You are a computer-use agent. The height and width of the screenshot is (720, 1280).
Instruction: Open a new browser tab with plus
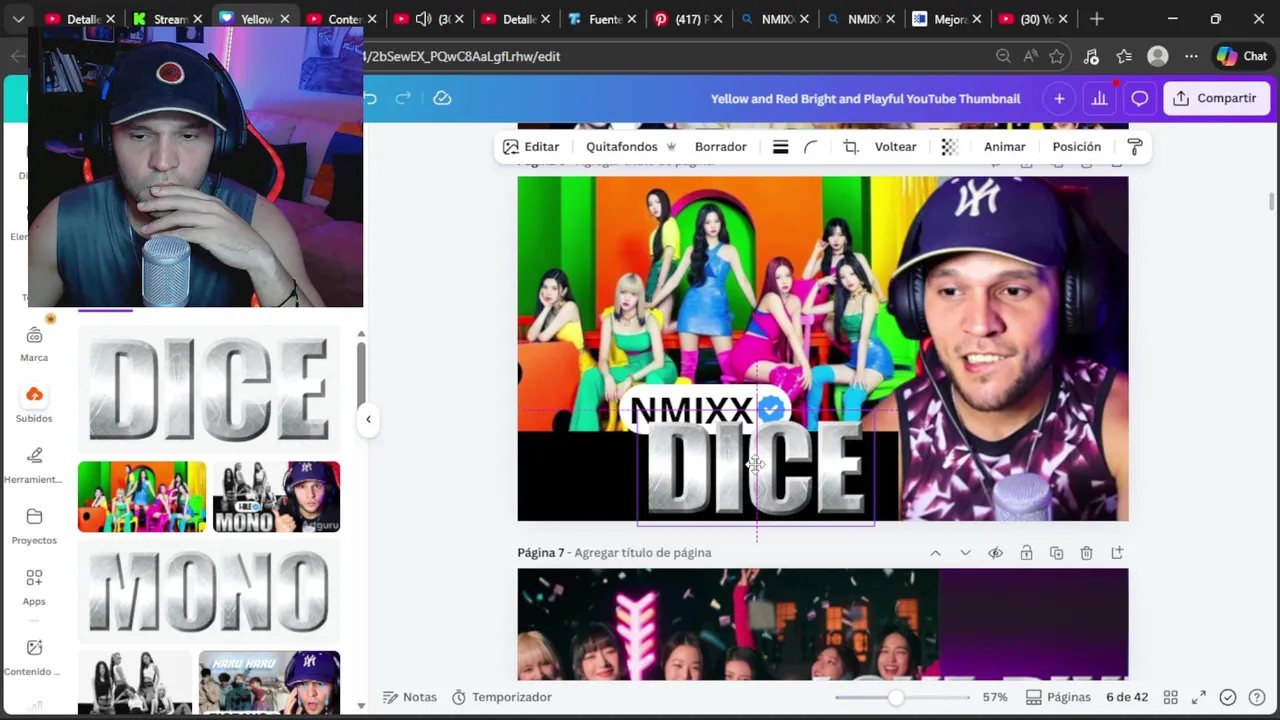pos(1097,19)
